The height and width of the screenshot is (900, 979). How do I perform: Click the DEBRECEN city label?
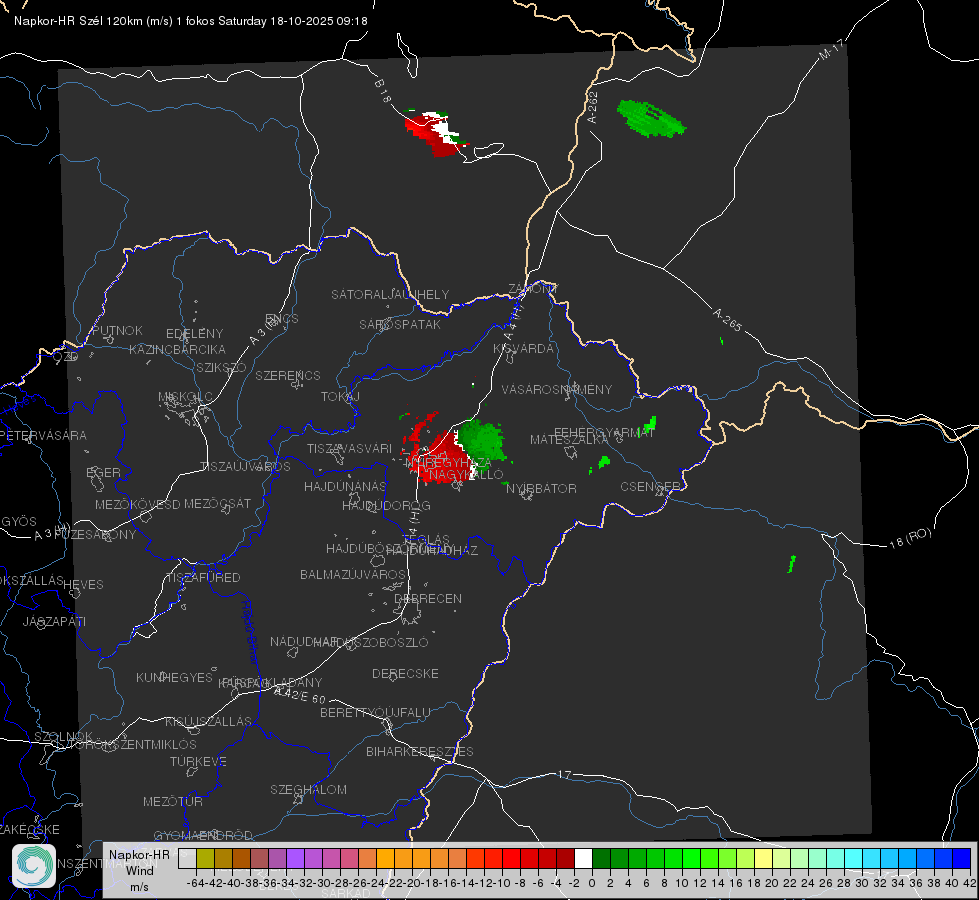pyautogui.click(x=428, y=598)
